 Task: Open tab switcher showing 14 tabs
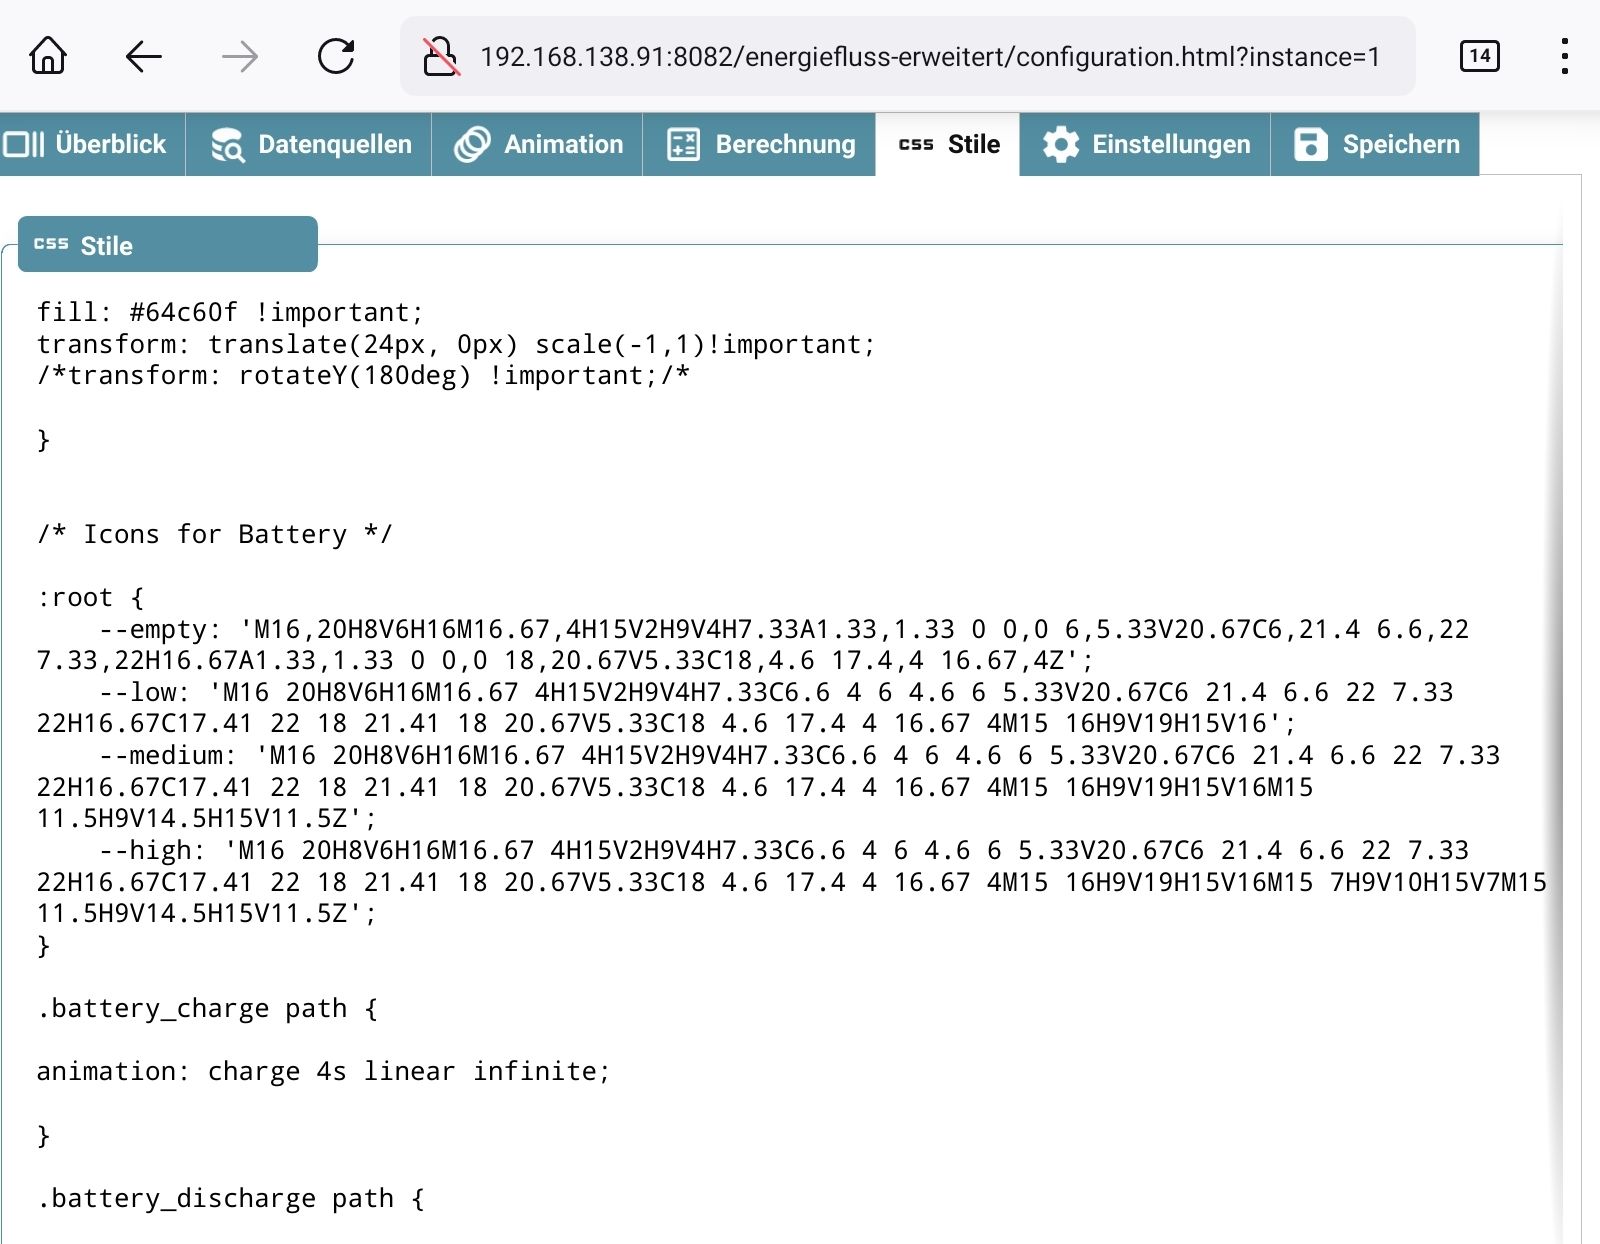pyautogui.click(x=1479, y=56)
